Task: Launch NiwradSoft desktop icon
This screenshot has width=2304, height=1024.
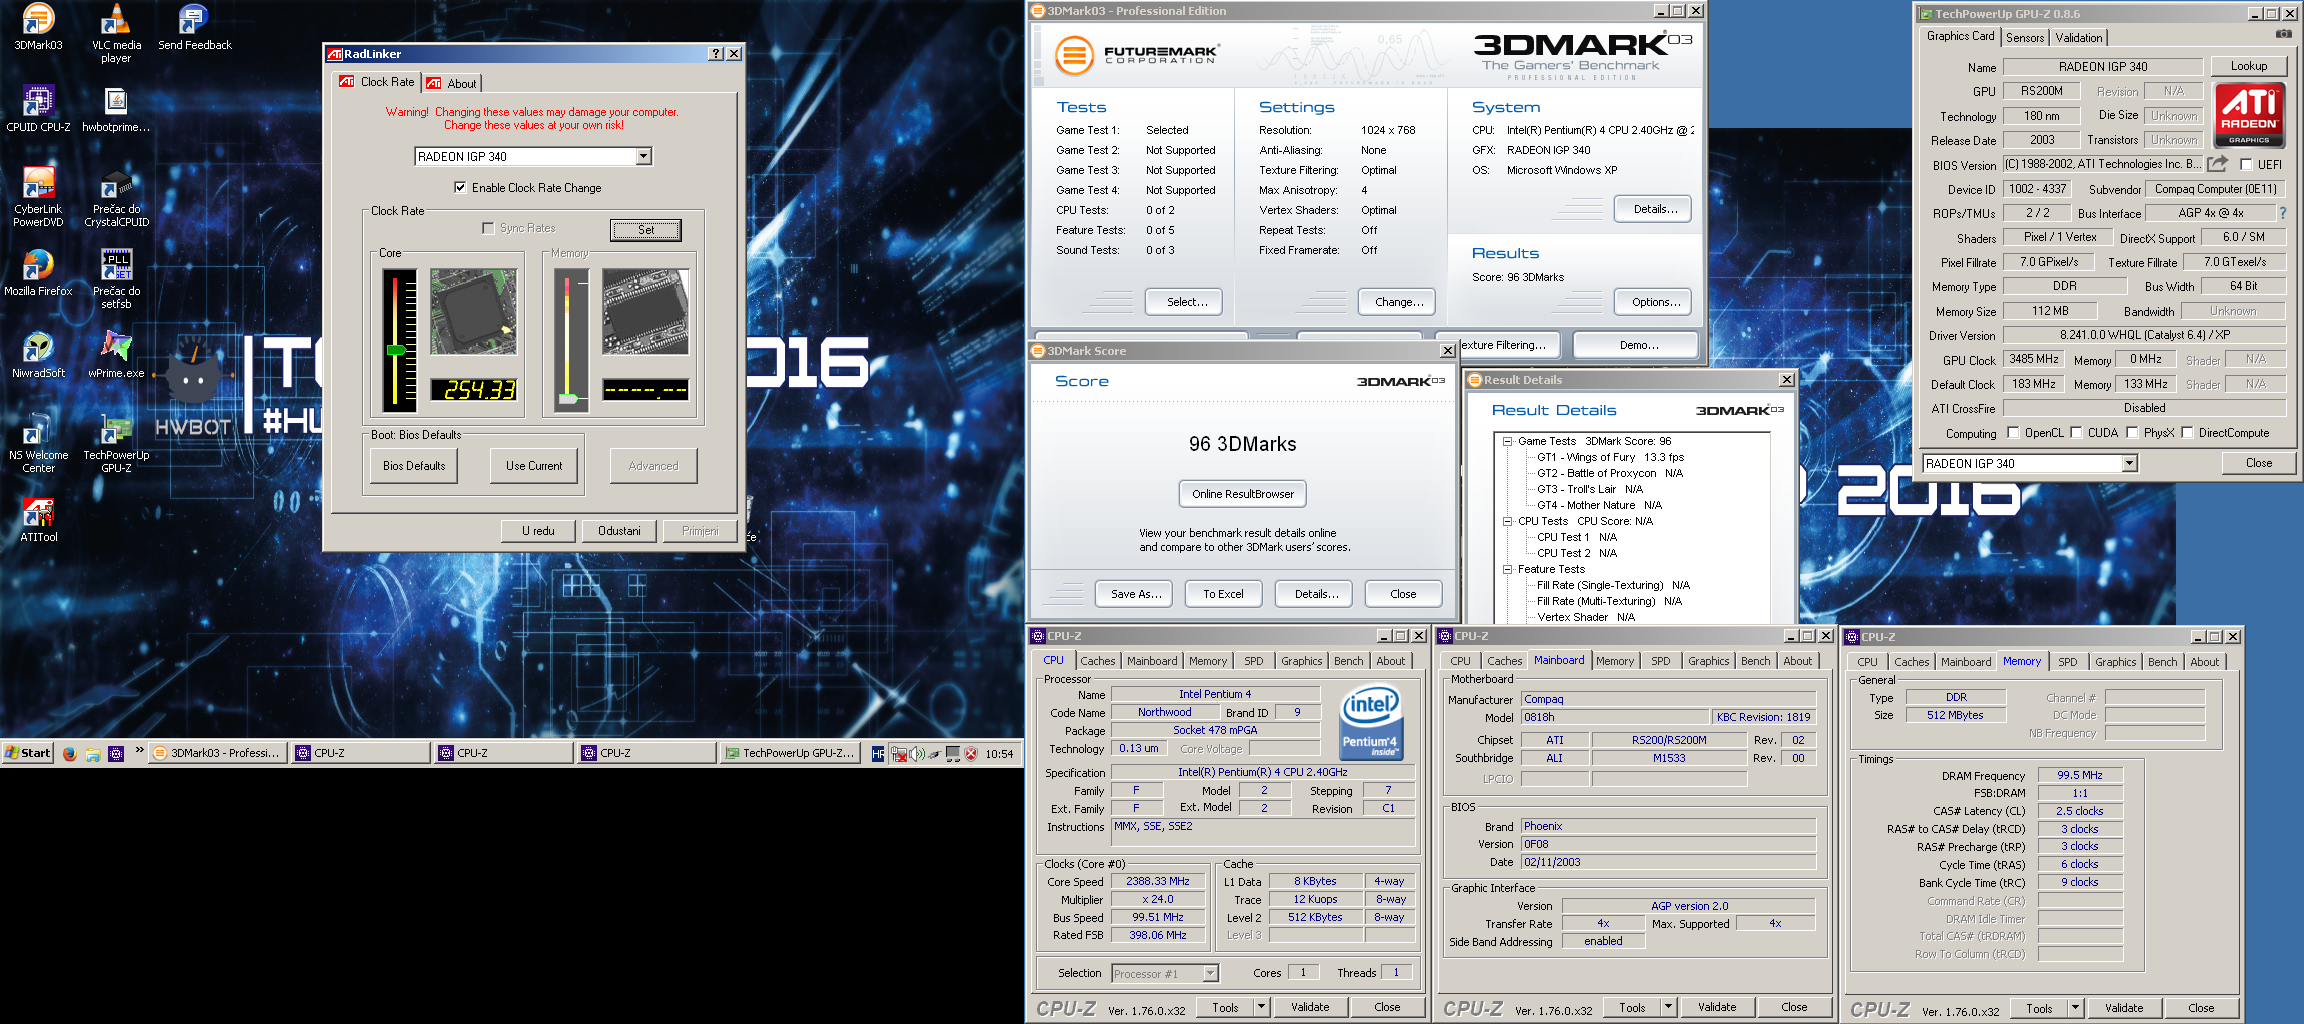Action: pyautogui.click(x=38, y=355)
